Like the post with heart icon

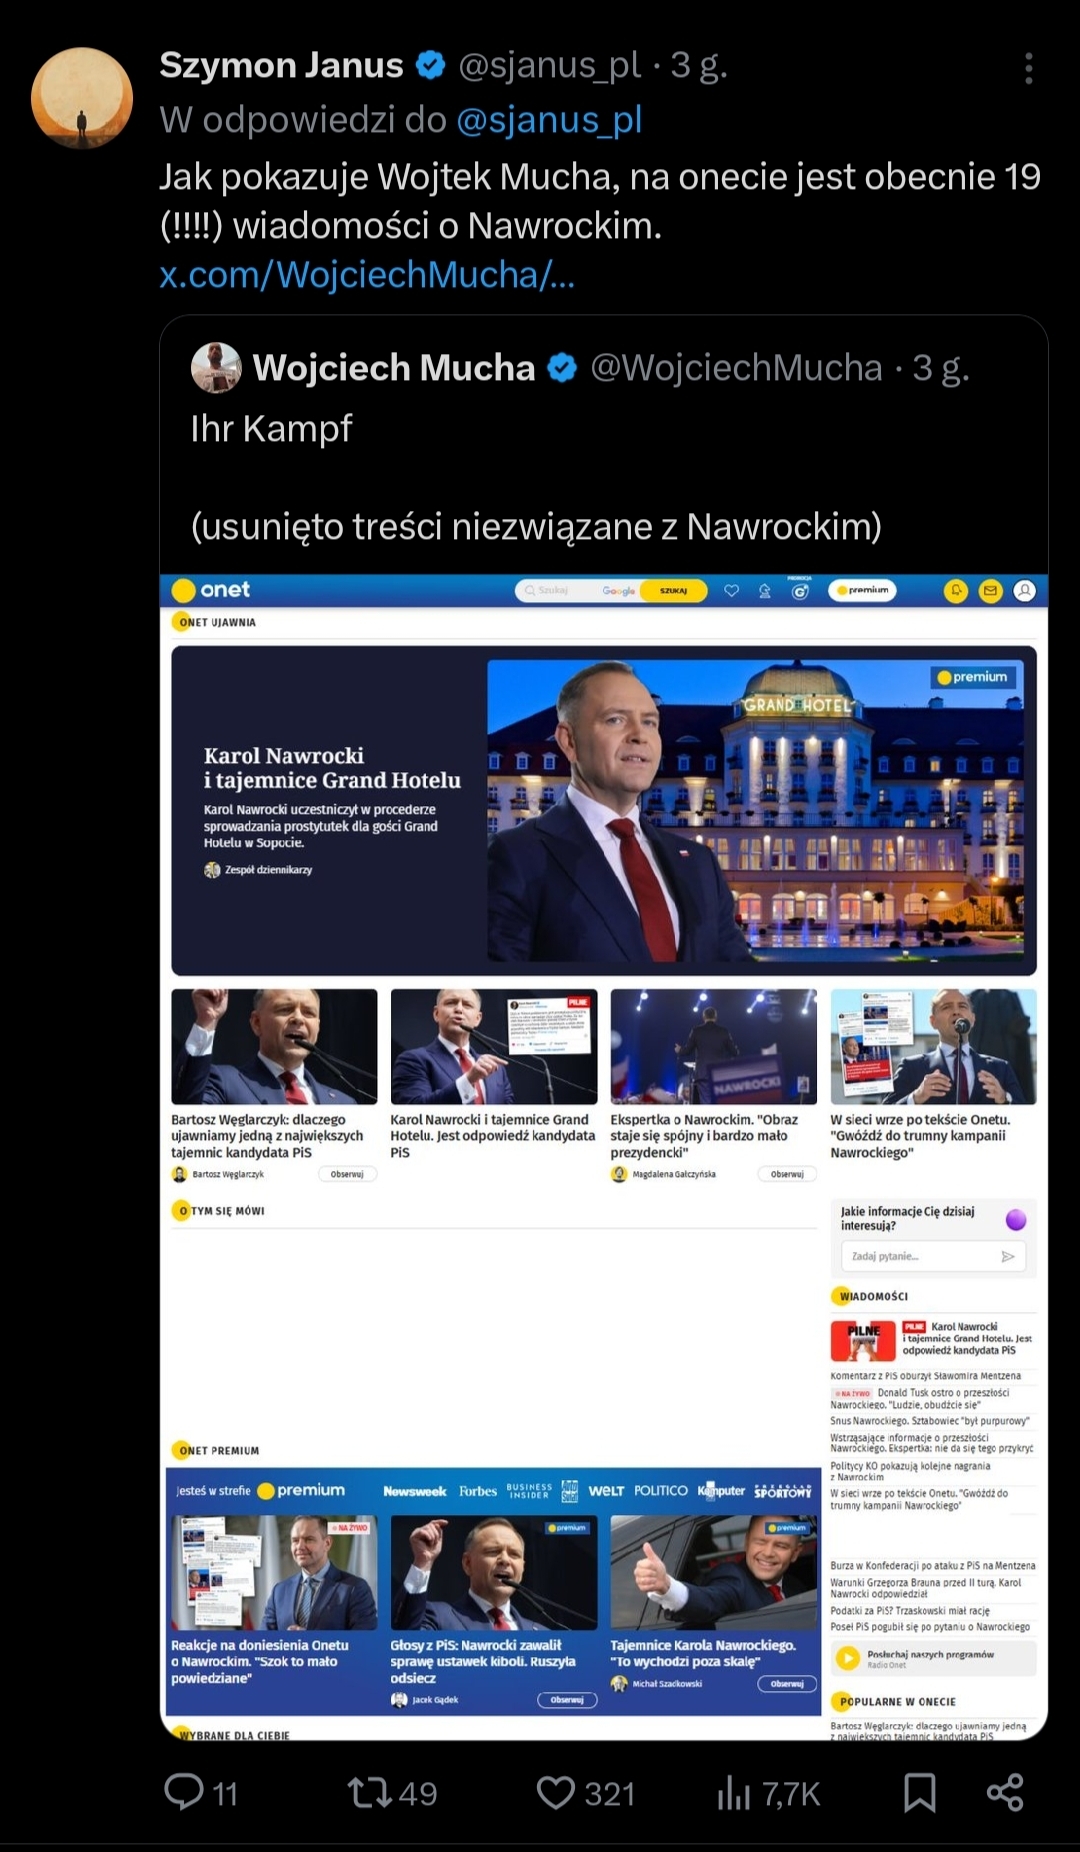point(556,1792)
